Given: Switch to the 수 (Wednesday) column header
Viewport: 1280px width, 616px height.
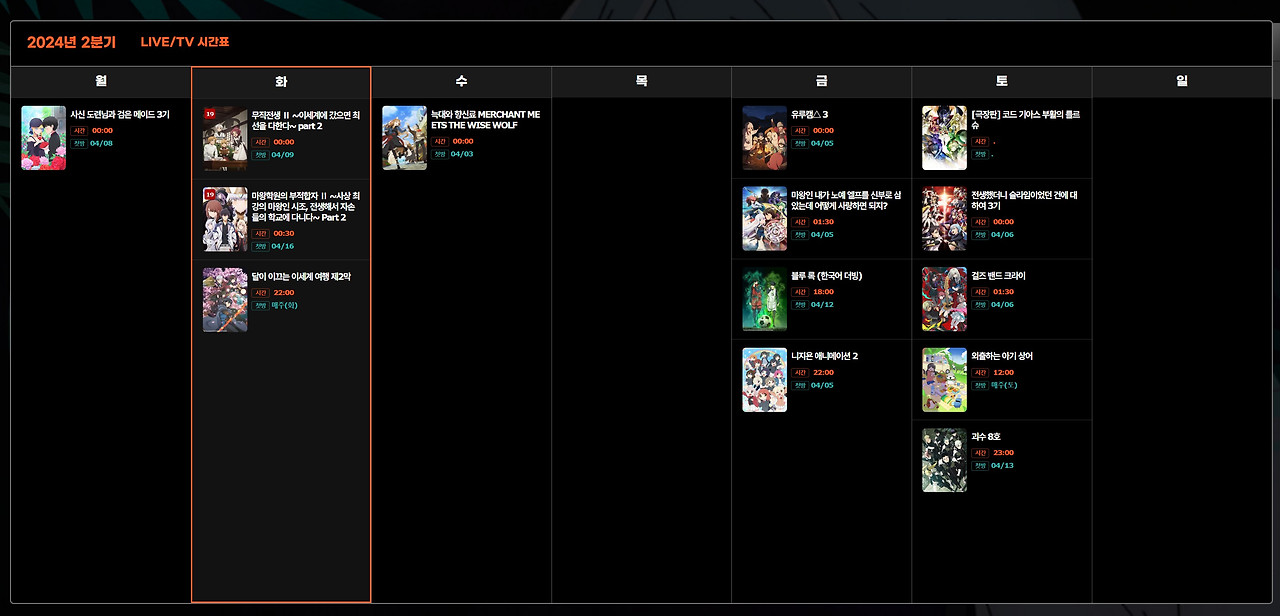Looking at the screenshot, I should (x=461, y=81).
